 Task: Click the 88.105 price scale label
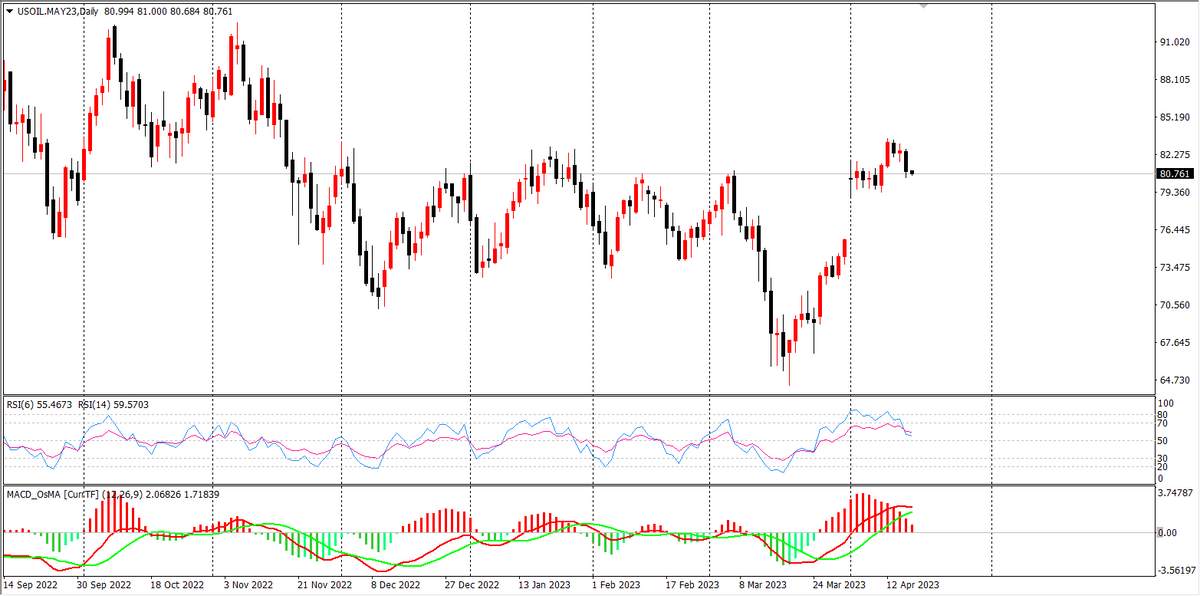[x=1174, y=80]
